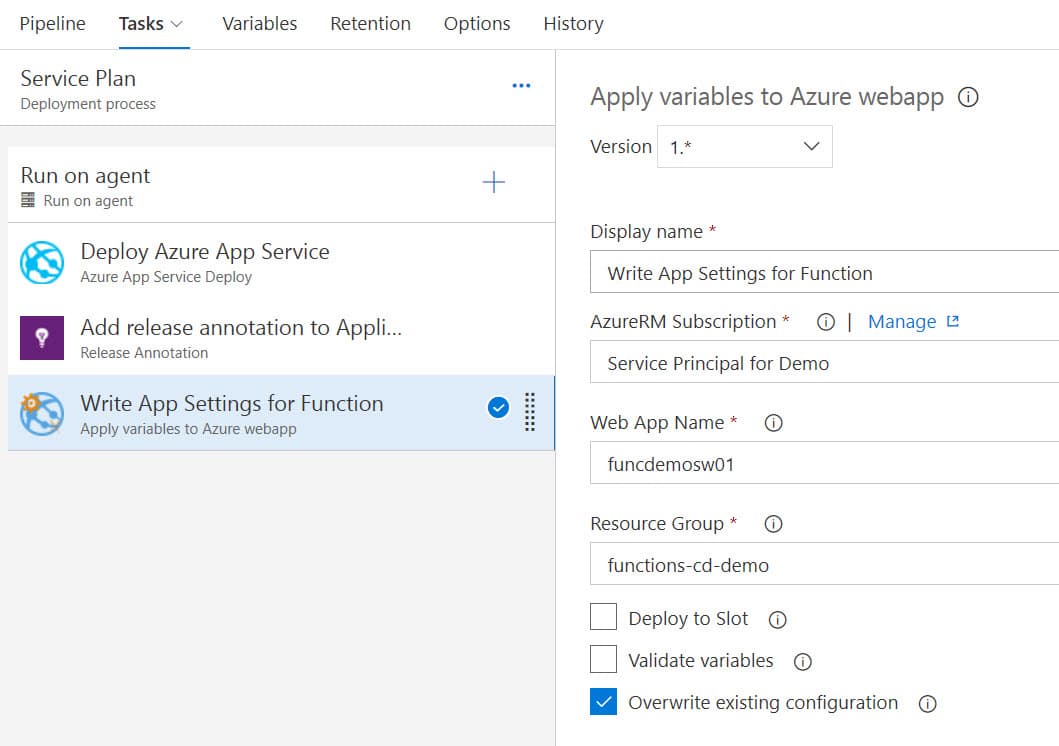Add a task with the plus icon
Image resolution: width=1059 pixels, height=746 pixels.
click(494, 182)
